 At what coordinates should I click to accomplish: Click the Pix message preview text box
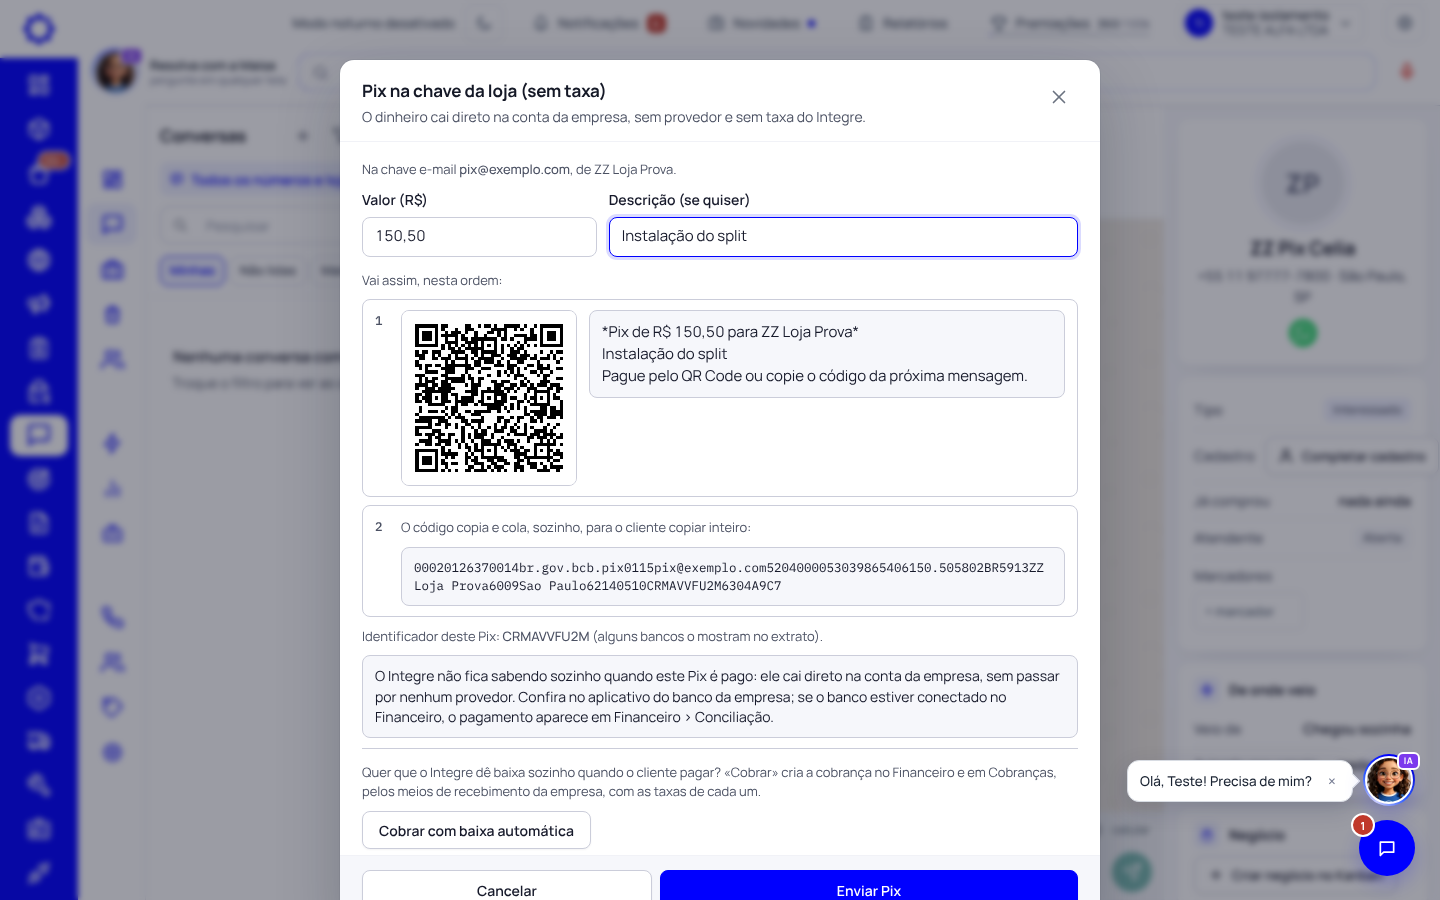(x=827, y=354)
